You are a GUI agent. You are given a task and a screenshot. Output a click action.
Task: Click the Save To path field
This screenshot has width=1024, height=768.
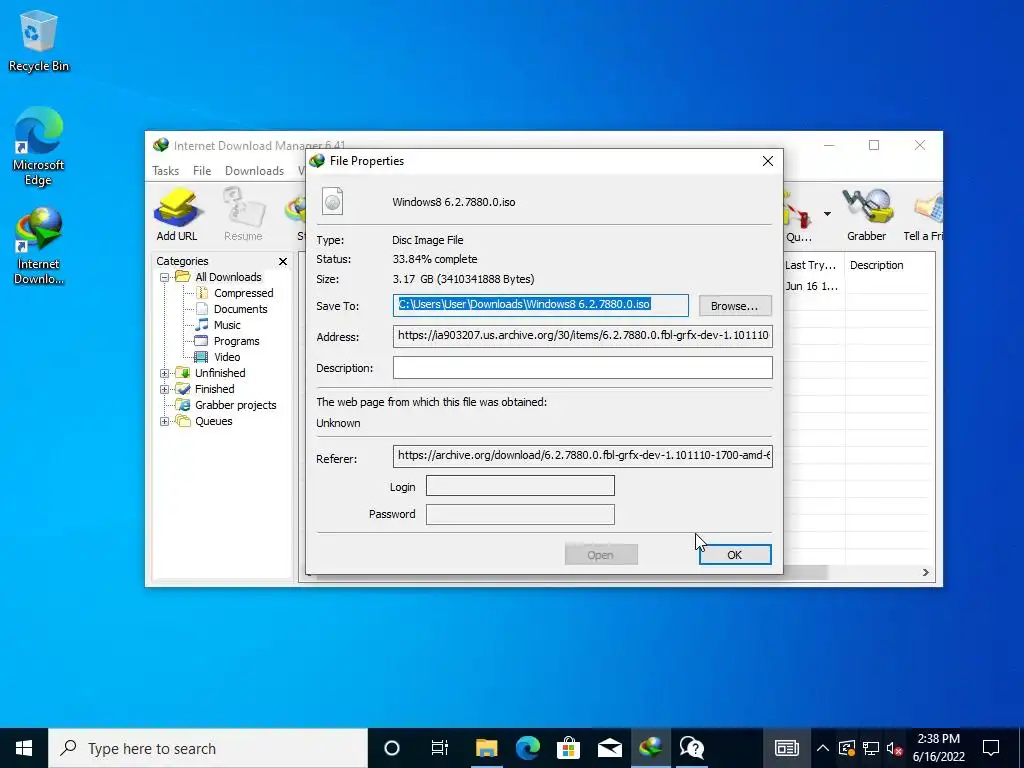click(x=541, y=305)
